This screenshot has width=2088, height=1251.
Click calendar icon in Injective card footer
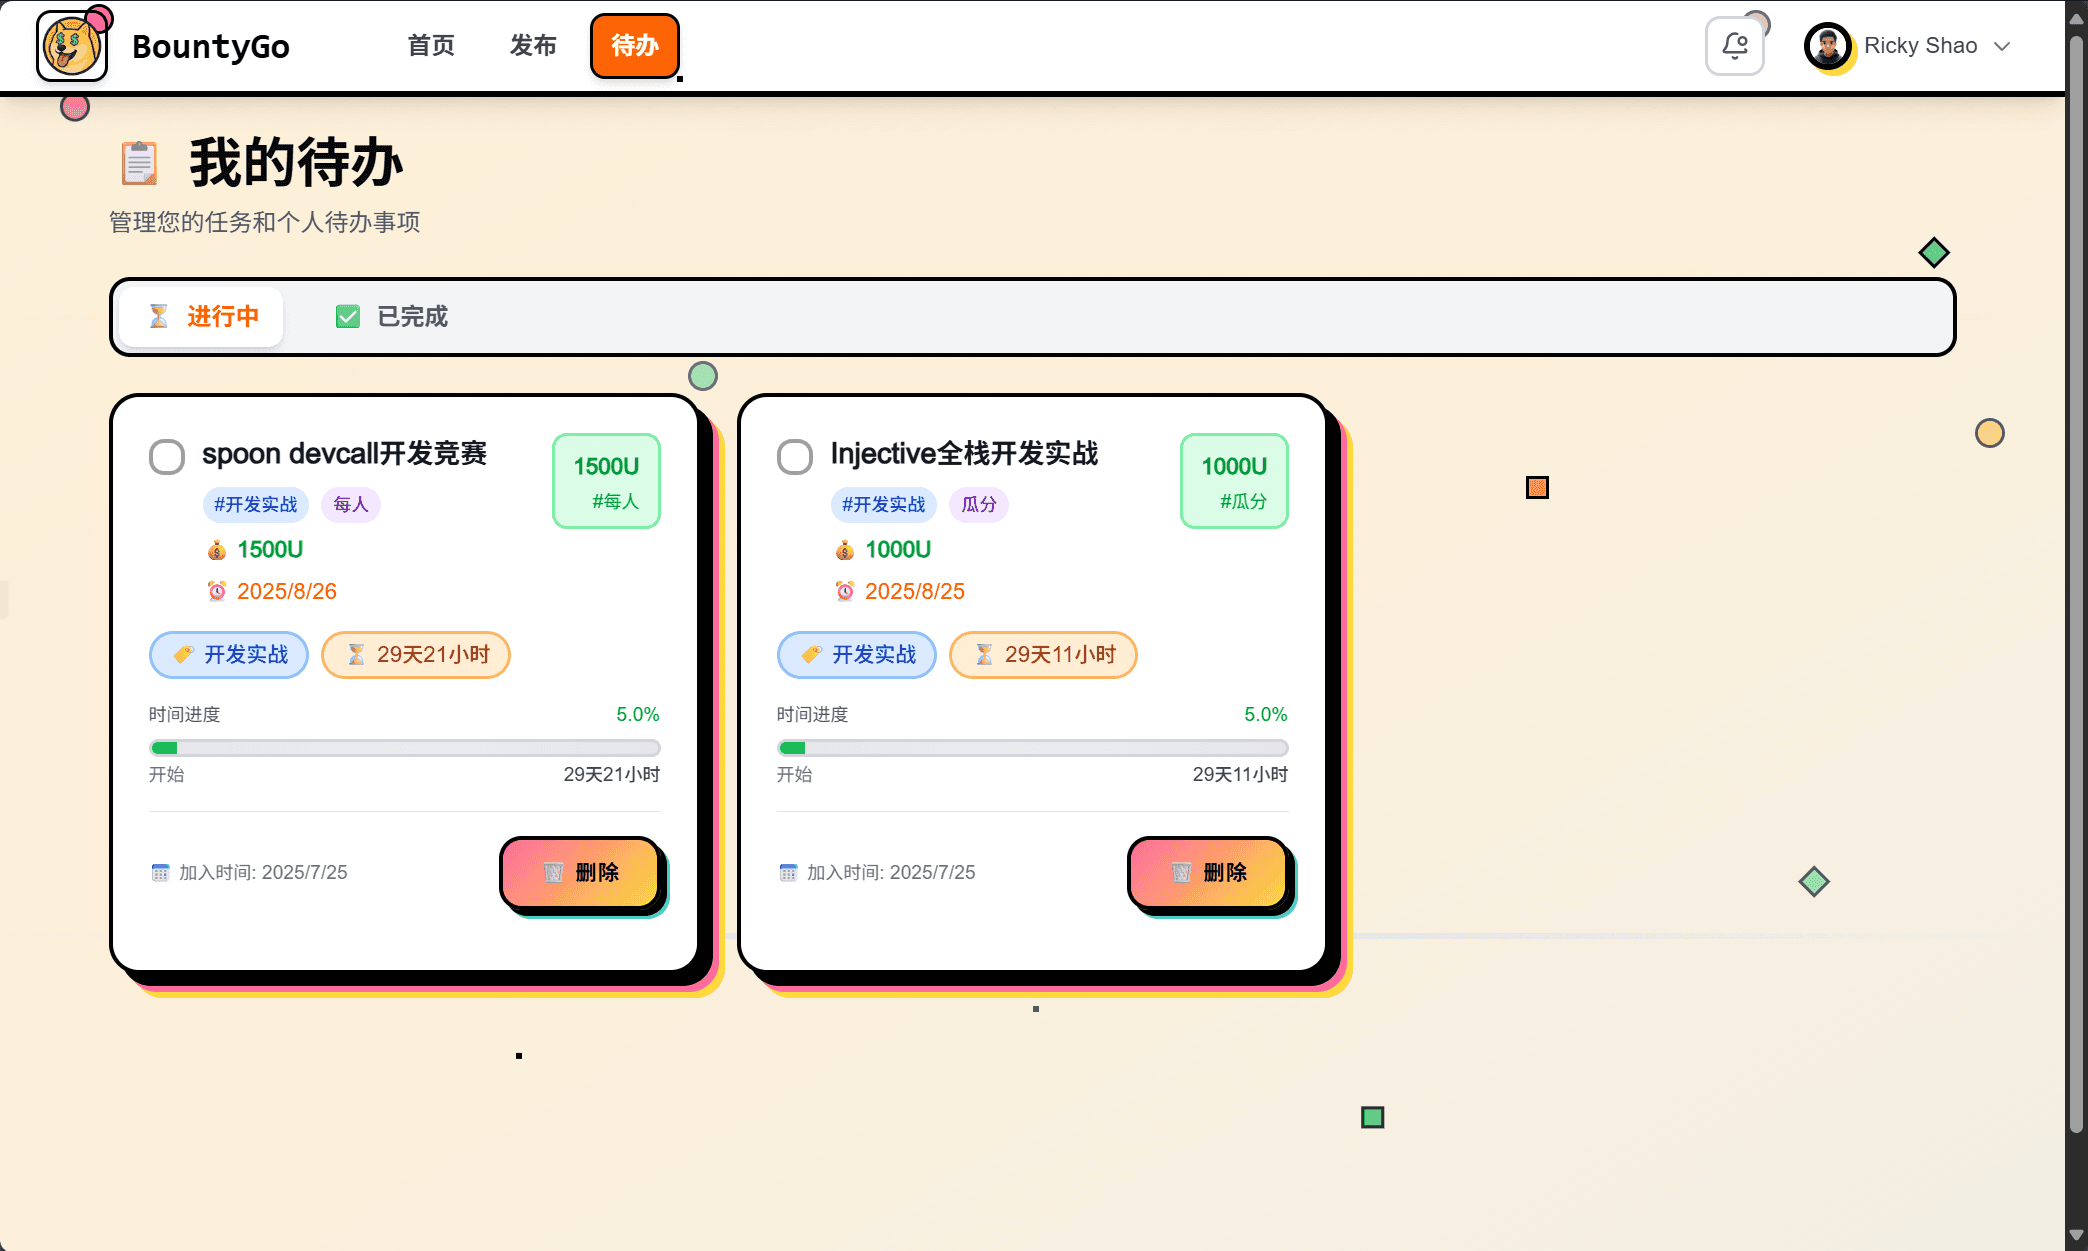pos(788,873)
